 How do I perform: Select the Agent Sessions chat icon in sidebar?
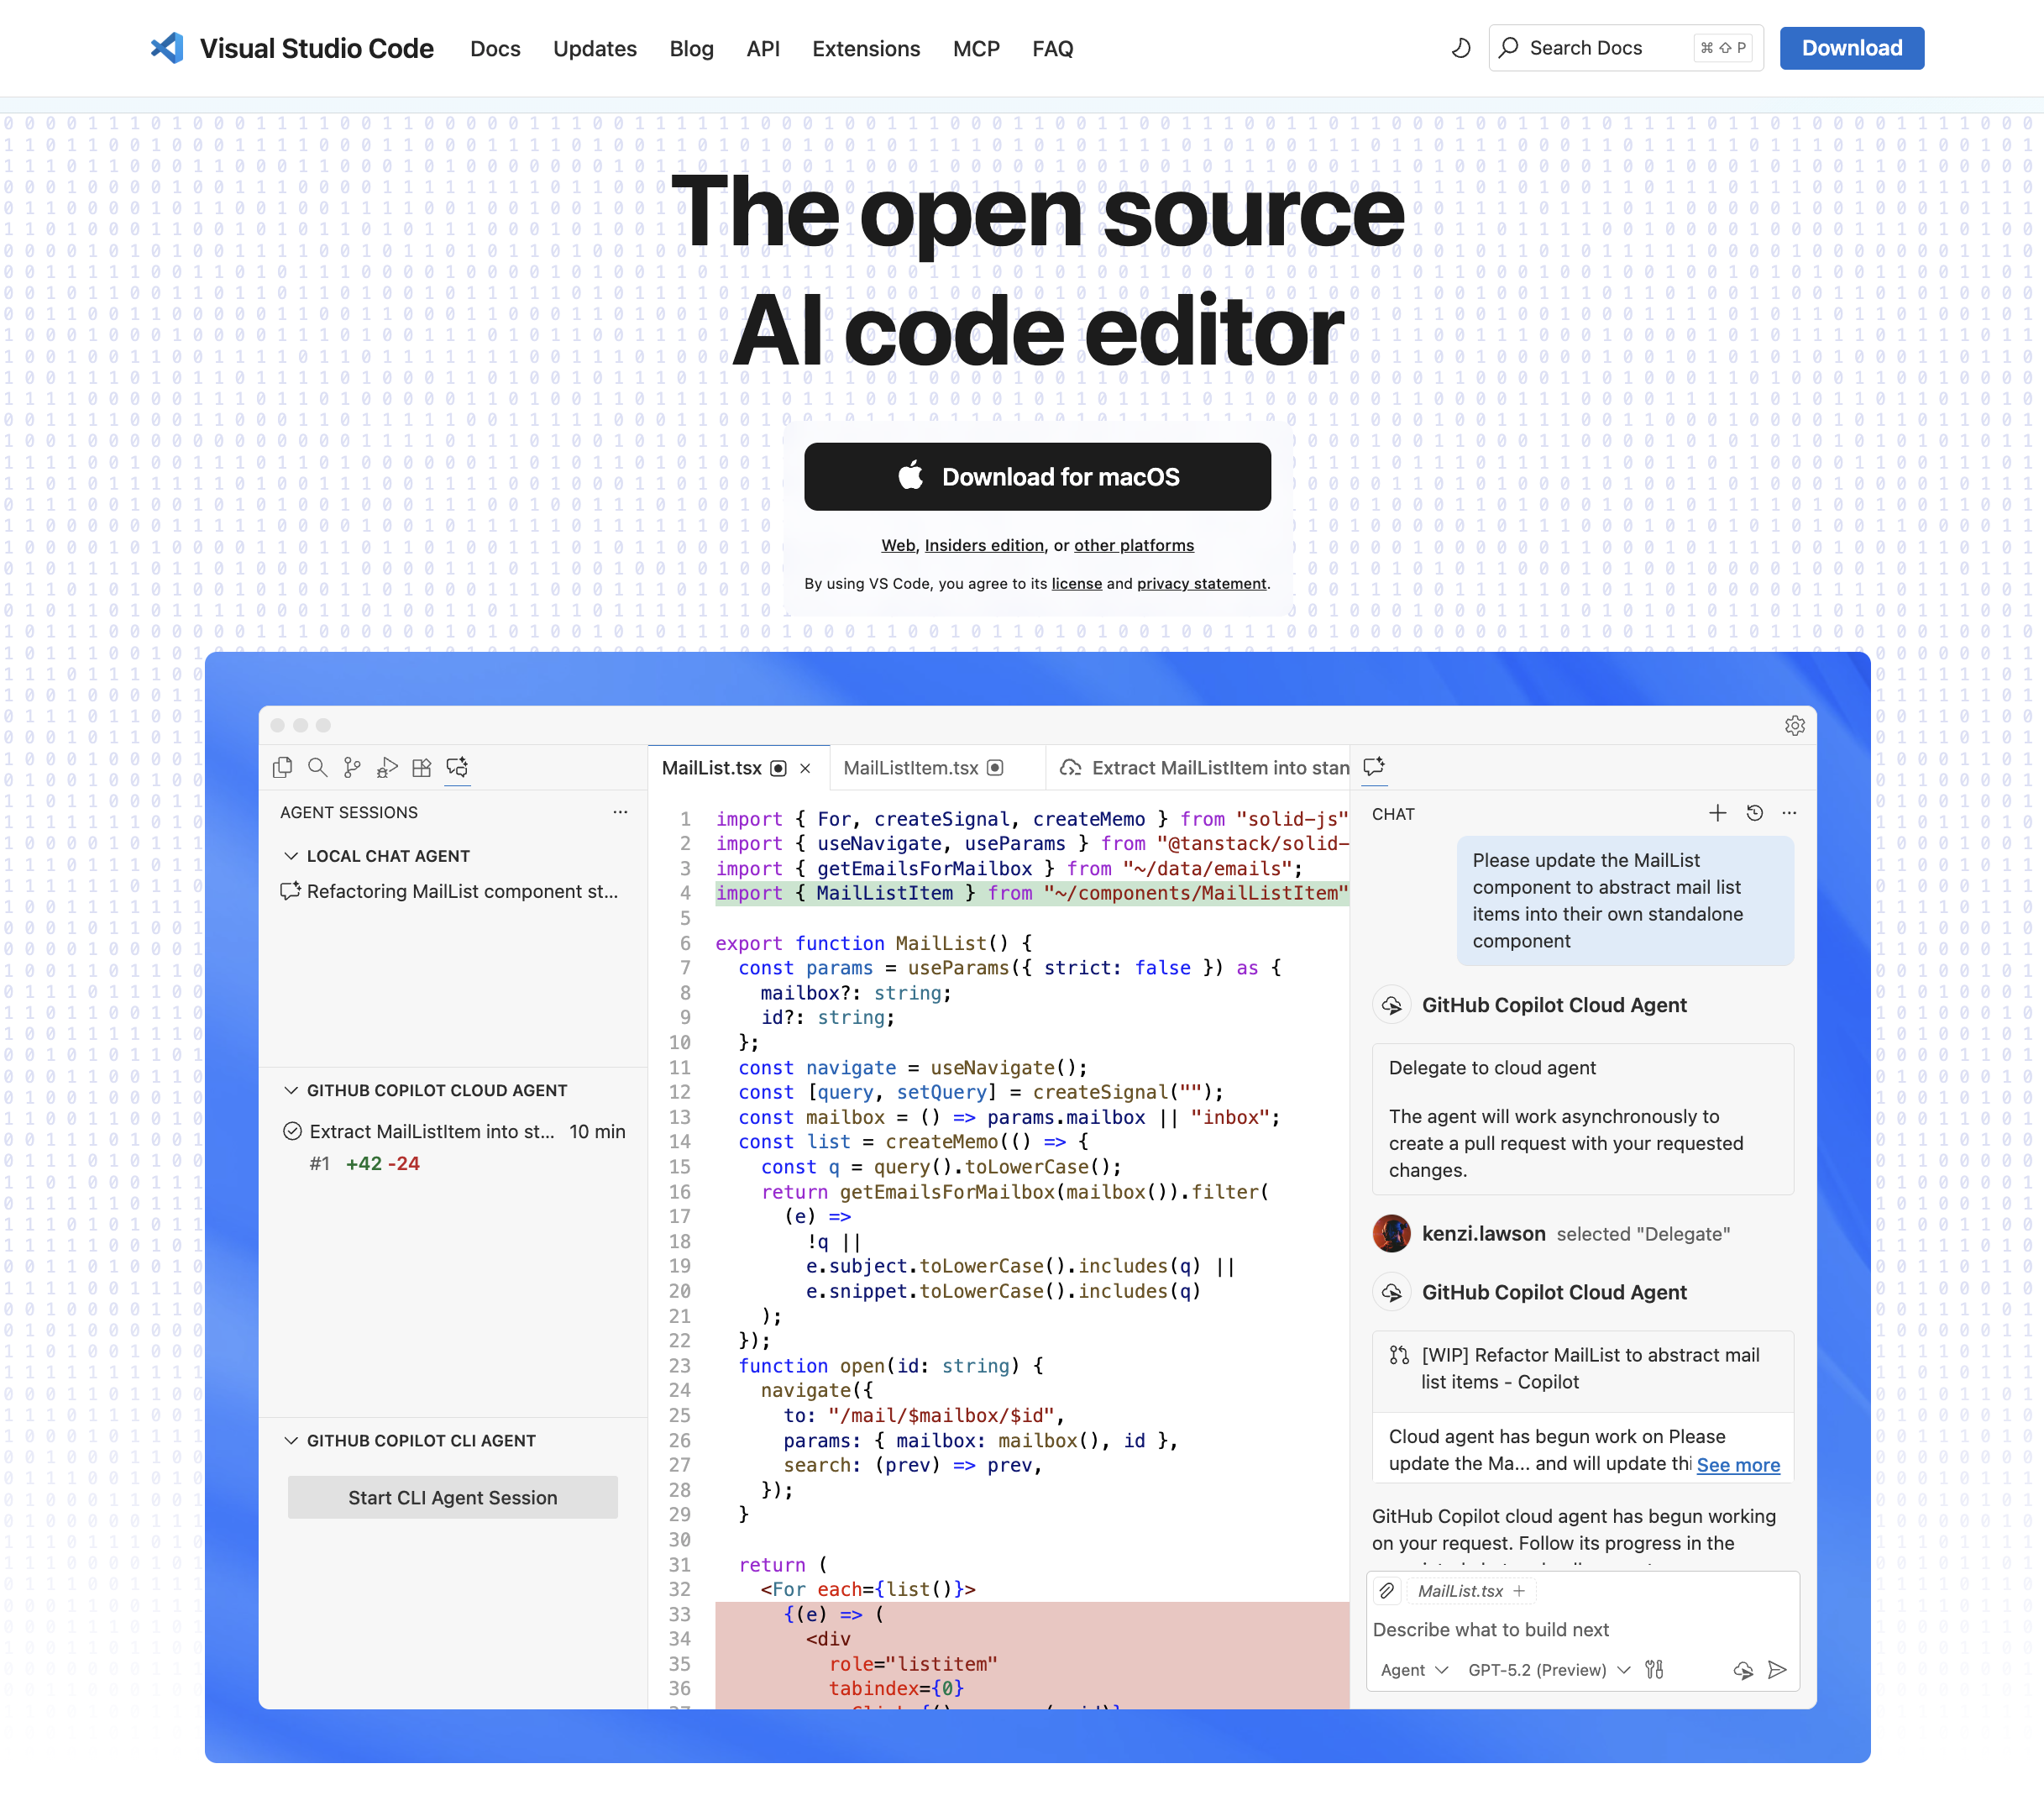[x=457, y=767]
